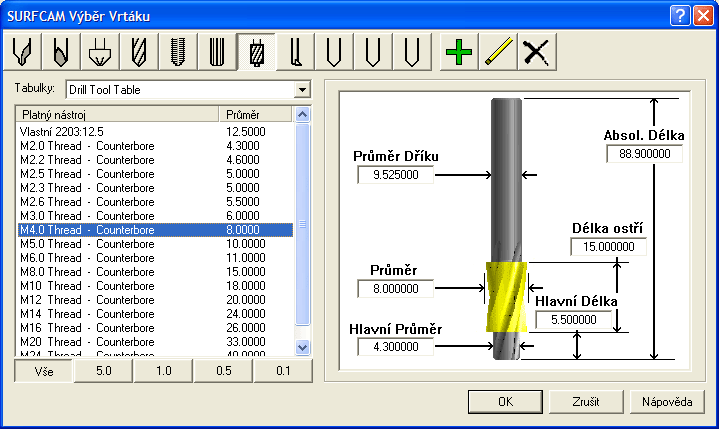Select the M14 Thread - Counterbore row

[155, 314]
